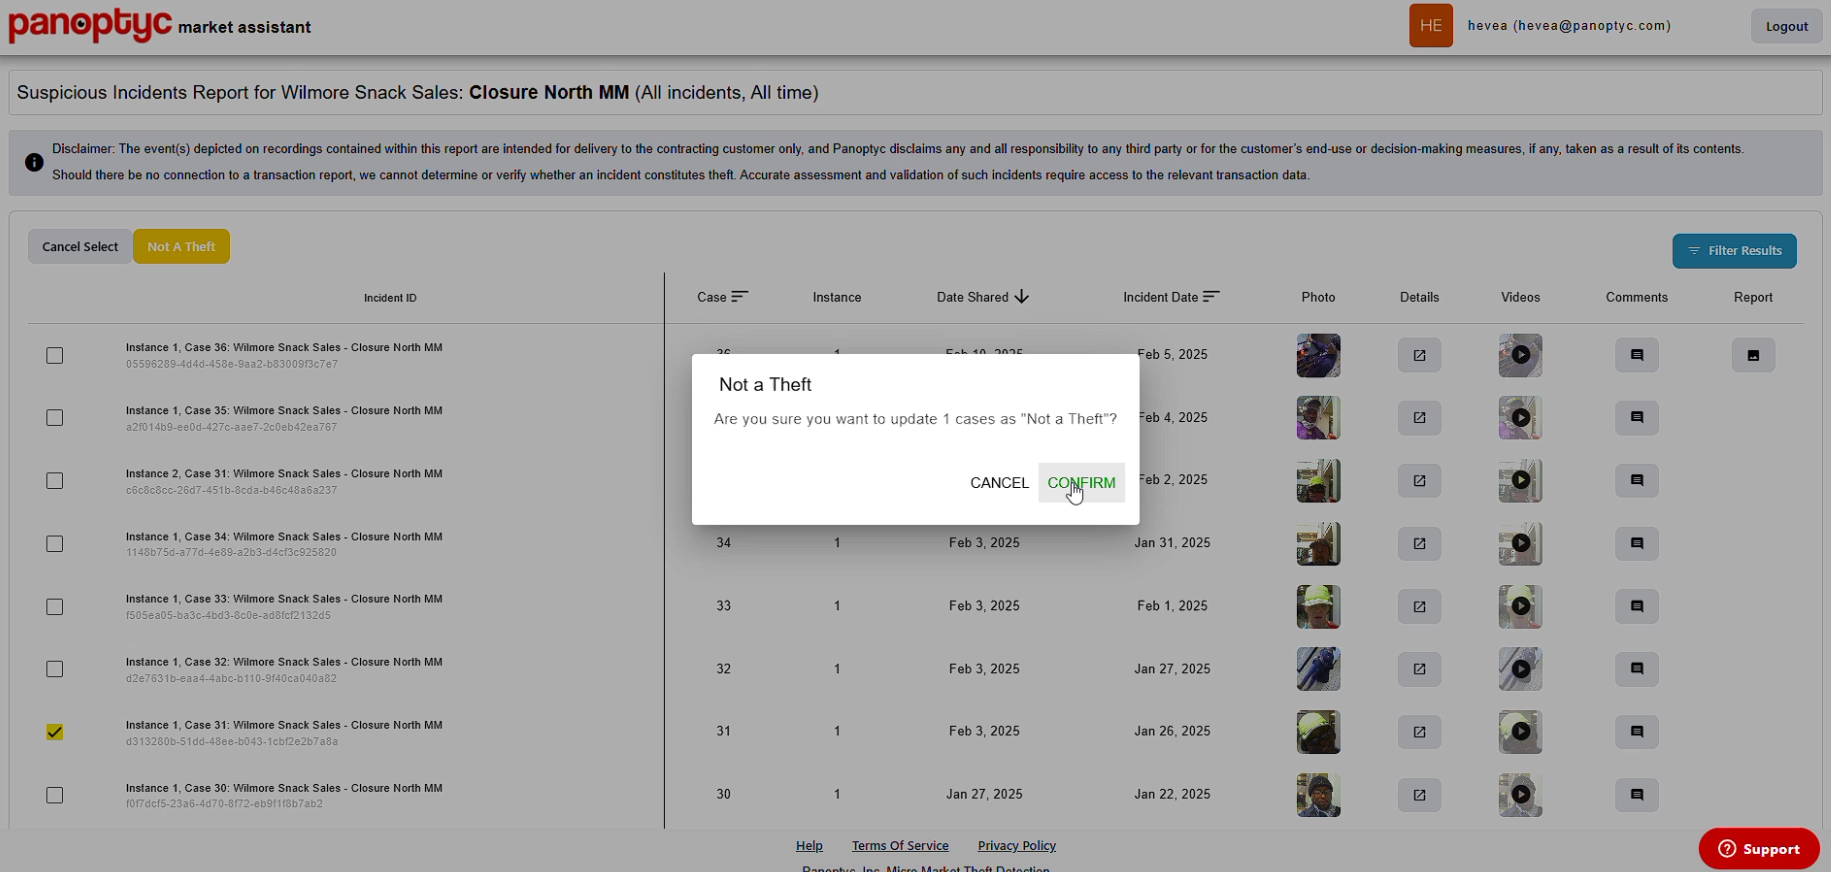The image size is (1831, 872).
Task: Open Filter Results
Action: (x=1734, y=251)
